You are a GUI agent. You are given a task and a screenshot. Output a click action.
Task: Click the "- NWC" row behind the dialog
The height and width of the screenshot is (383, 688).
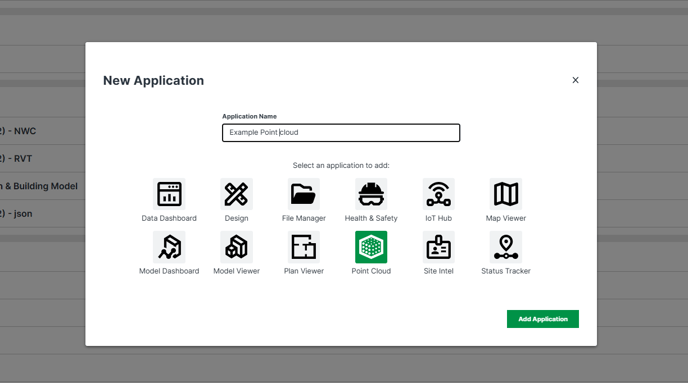coord(43,131)
